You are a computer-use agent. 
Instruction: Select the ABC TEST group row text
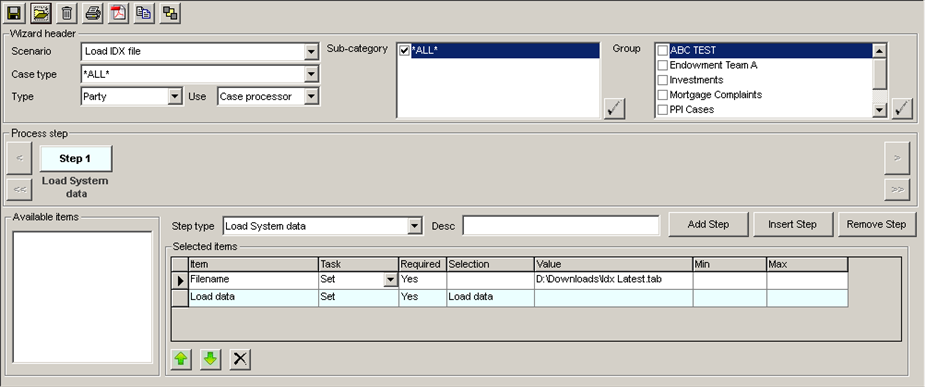click(693, 51)
